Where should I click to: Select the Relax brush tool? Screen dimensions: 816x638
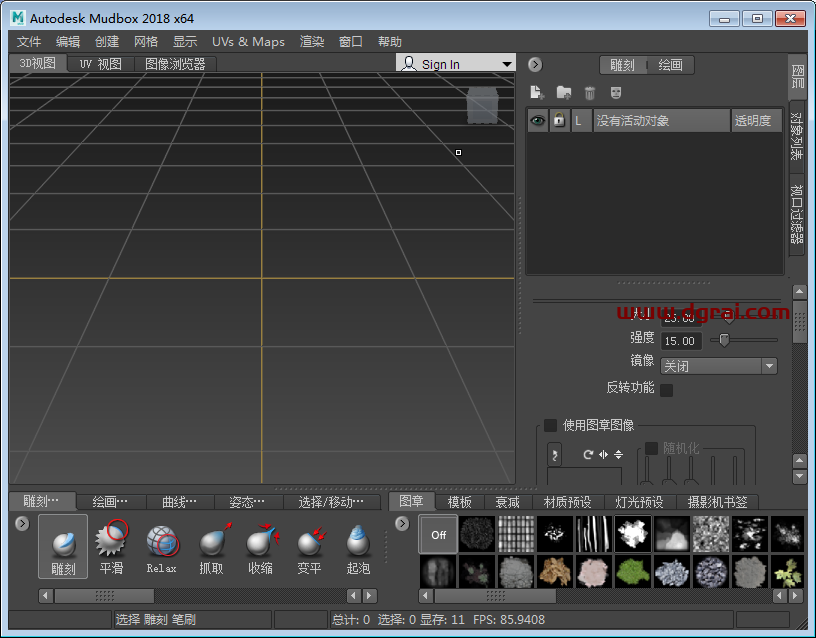162,546
